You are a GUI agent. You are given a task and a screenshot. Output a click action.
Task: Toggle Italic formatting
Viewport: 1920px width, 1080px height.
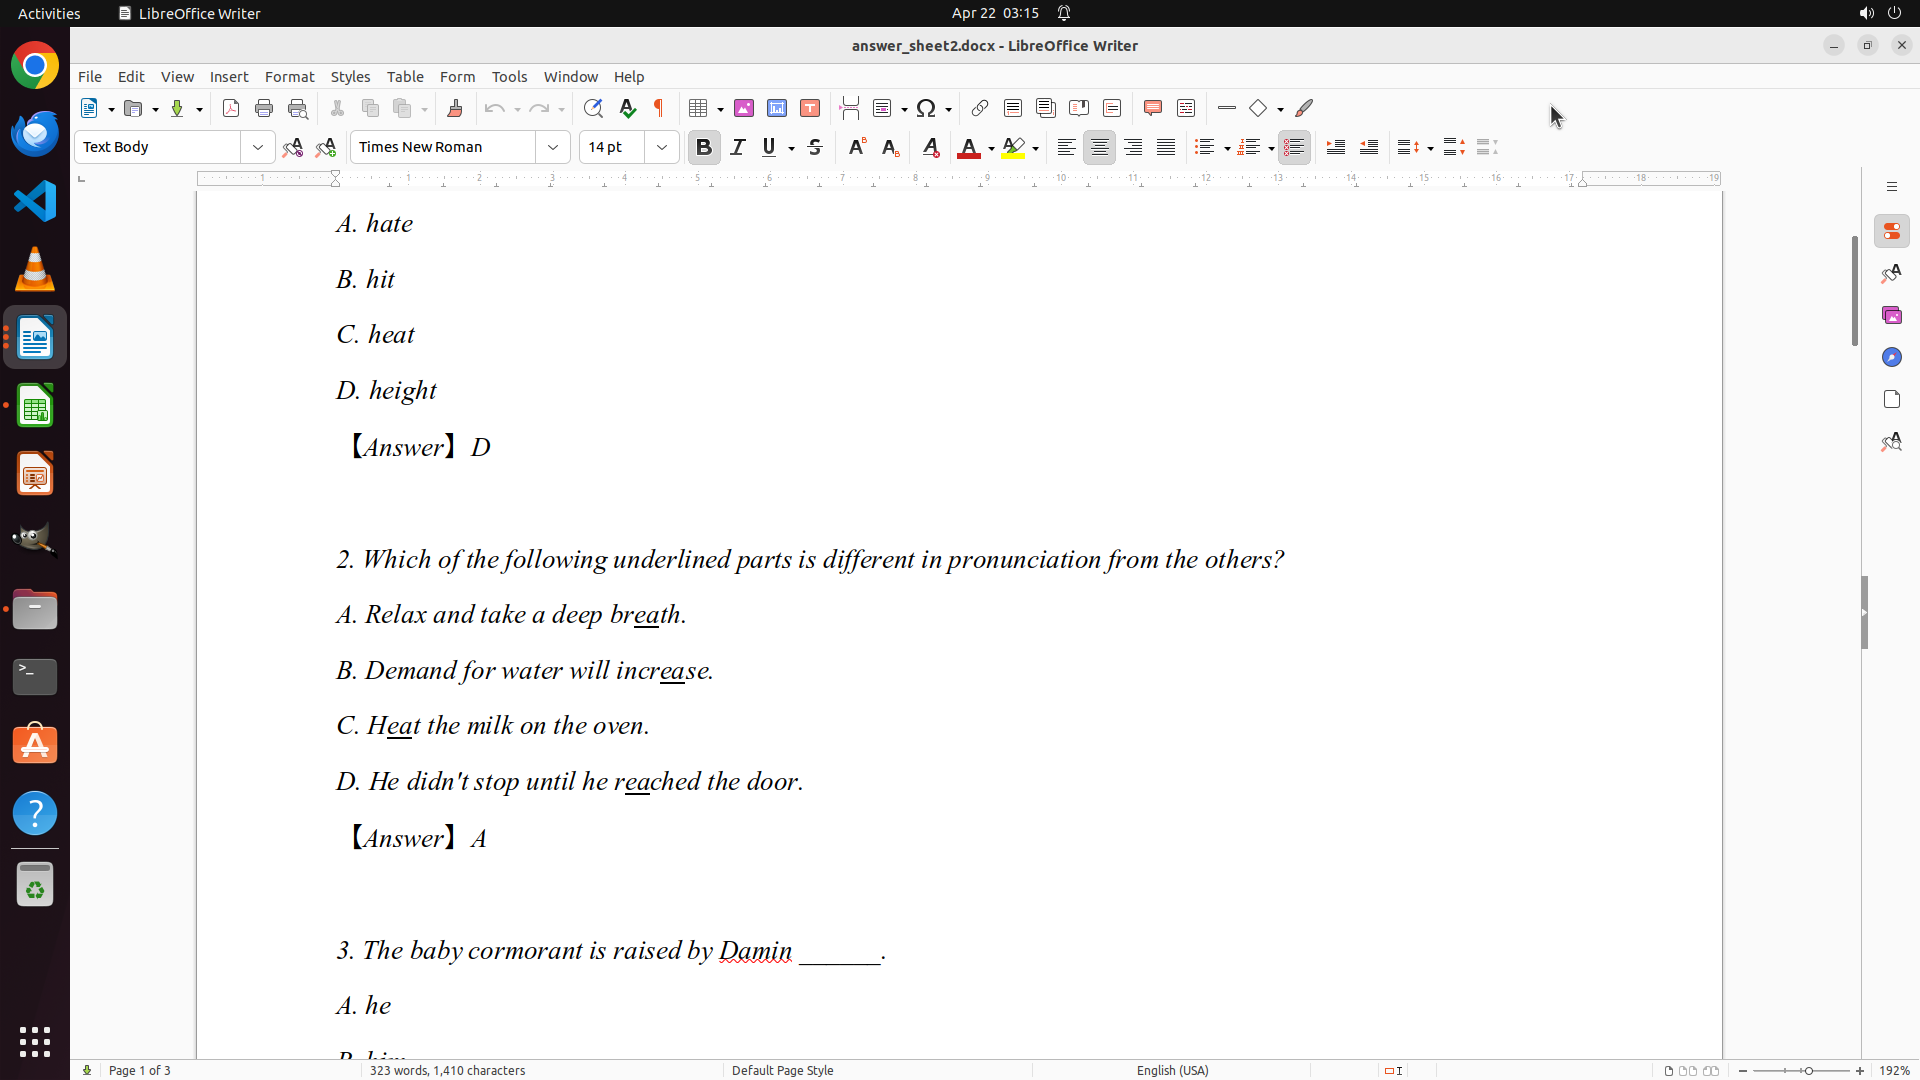pyautogui.click(x=738, y=147)
